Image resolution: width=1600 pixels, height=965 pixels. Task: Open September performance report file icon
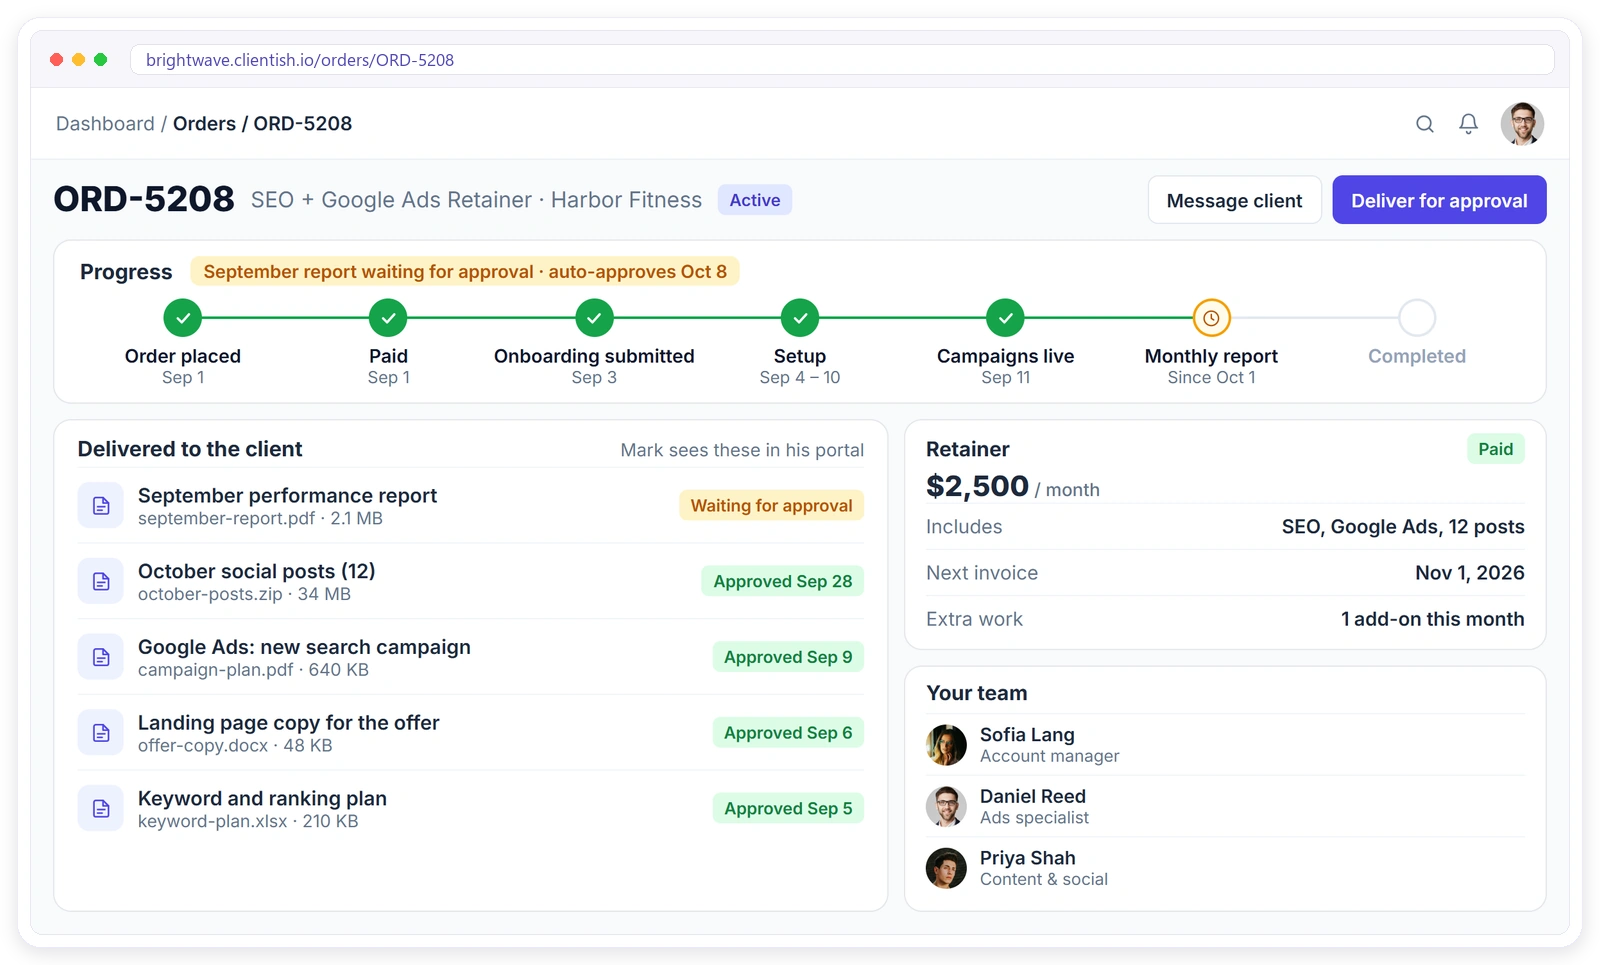tap(101, 506)
